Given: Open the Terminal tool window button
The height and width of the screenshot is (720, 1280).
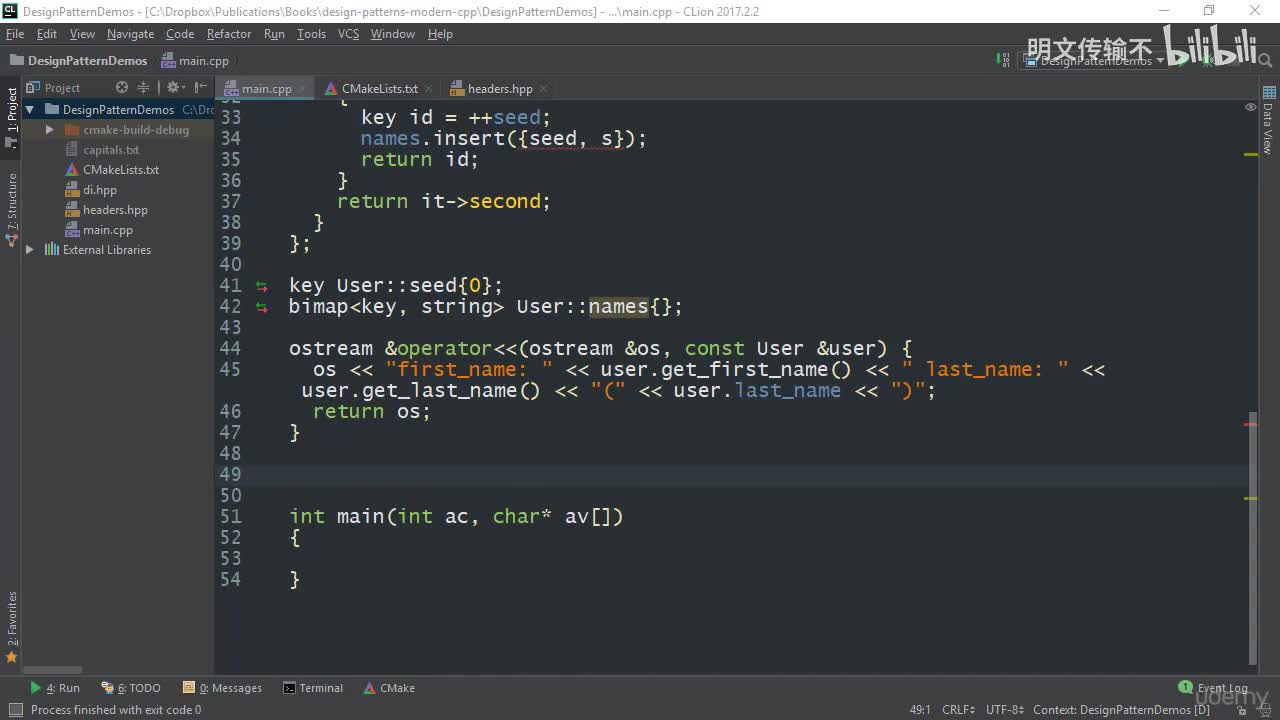Looking at the screenshot, I should pos(313,688).
